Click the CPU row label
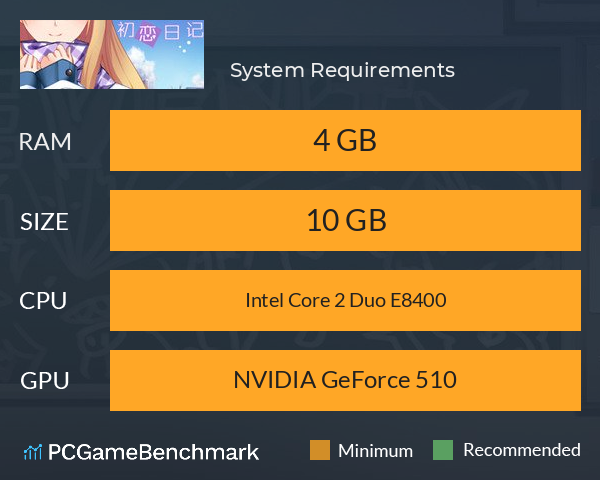The height and width of the screenshot is (480, 600). pos(43,301)
